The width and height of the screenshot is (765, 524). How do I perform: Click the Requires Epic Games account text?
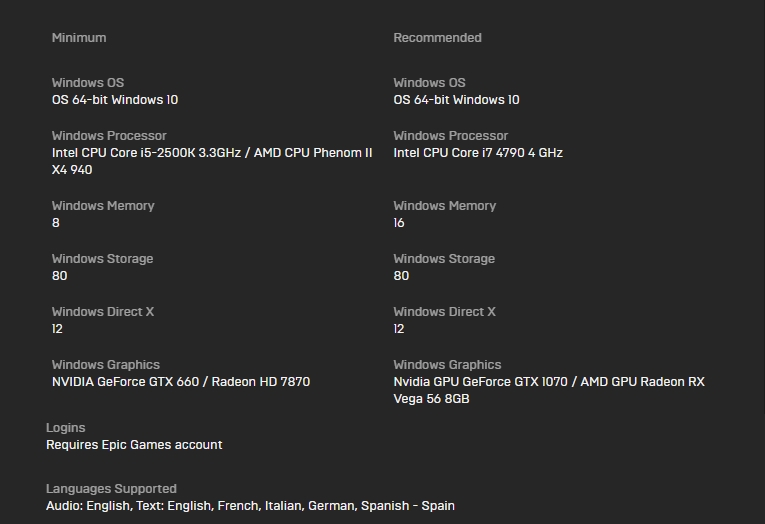[134, 444]
